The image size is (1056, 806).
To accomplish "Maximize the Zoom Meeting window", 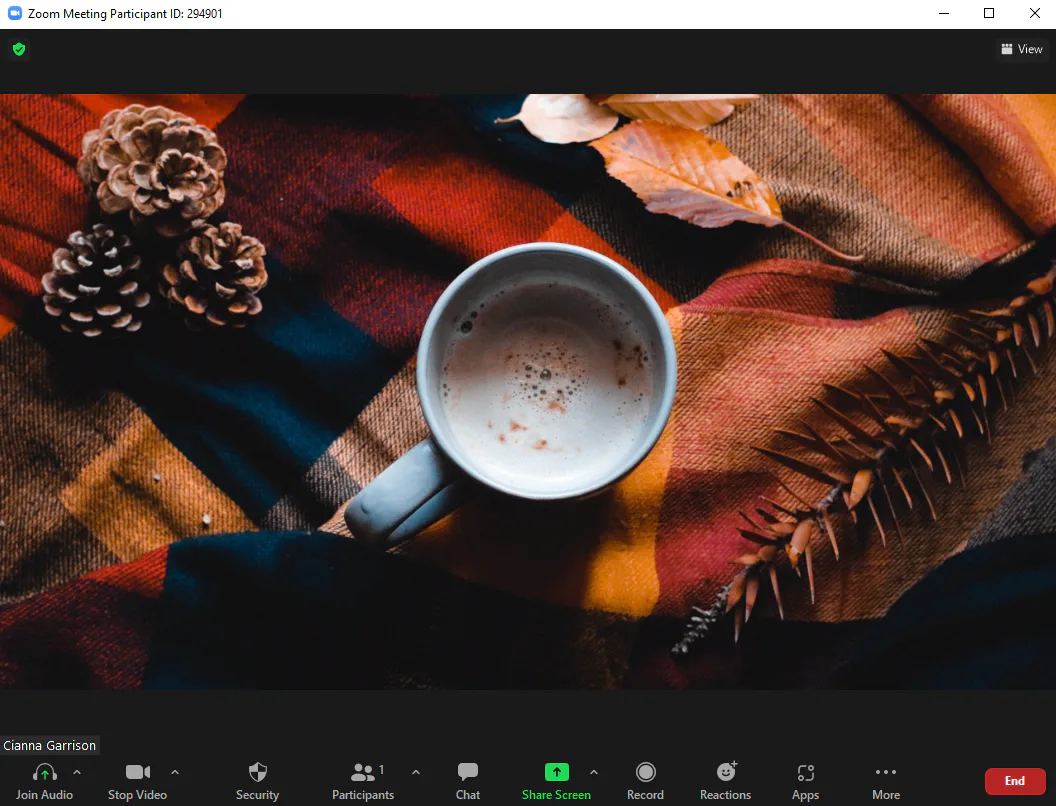I will [989, 13].
